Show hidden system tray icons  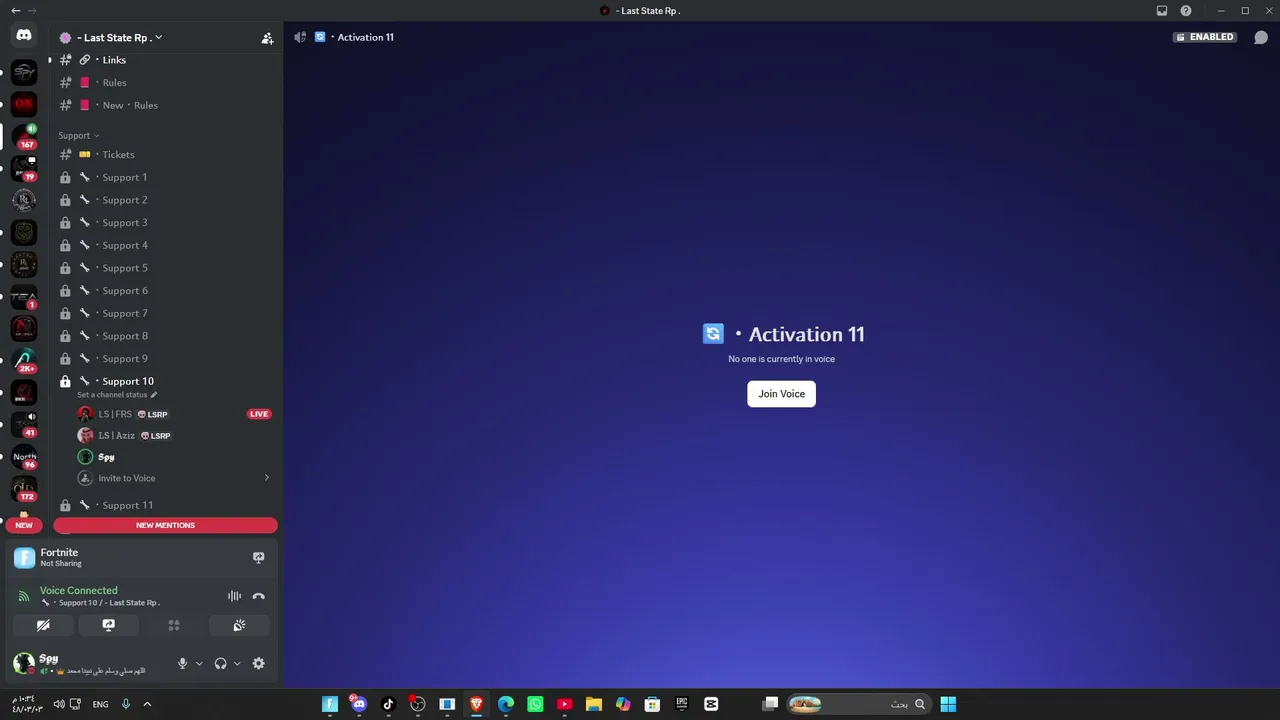[x=147, y=704]
